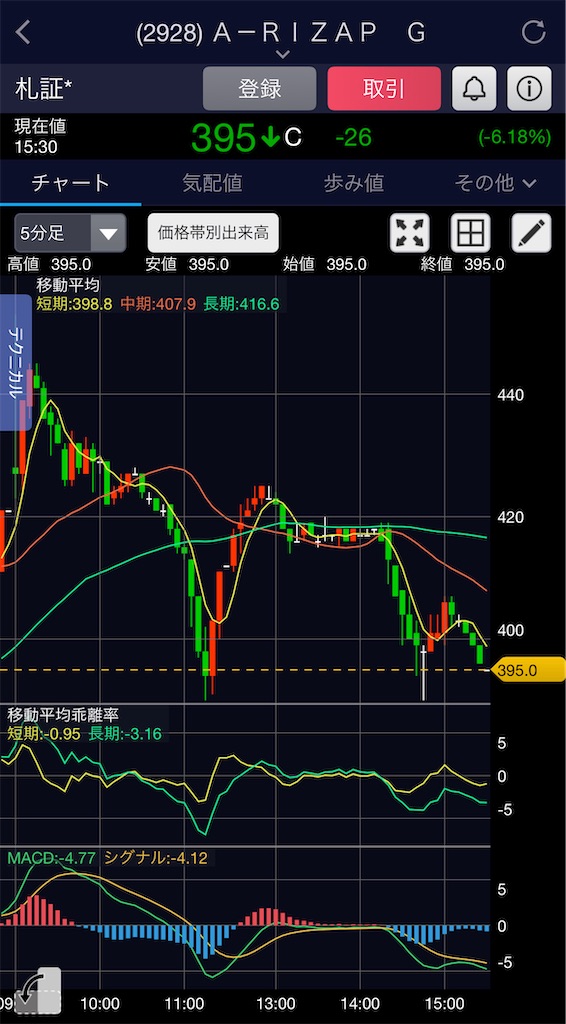566x1024 pixels.
Task: Tap the back arrow icon
Action: click(24, 32)
